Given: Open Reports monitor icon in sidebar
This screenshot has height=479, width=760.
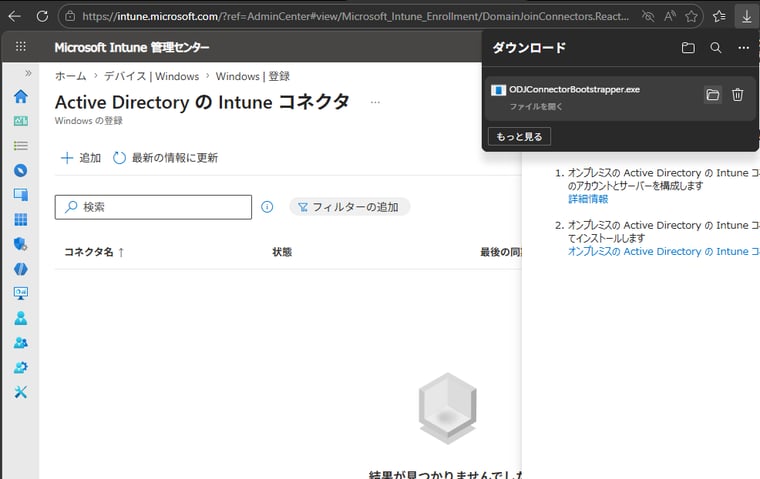Looking at the screenshot, I should [21, 293].
